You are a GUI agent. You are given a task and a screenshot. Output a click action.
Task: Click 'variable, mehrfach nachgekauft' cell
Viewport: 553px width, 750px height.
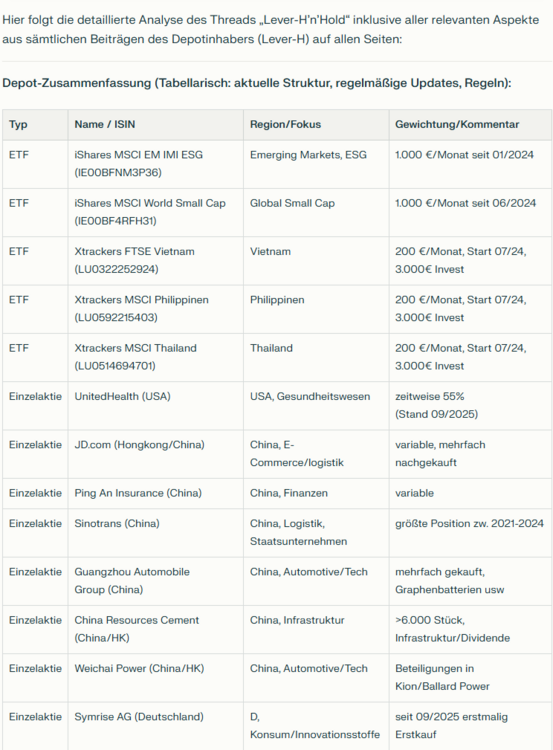click(x=470, y=454)
